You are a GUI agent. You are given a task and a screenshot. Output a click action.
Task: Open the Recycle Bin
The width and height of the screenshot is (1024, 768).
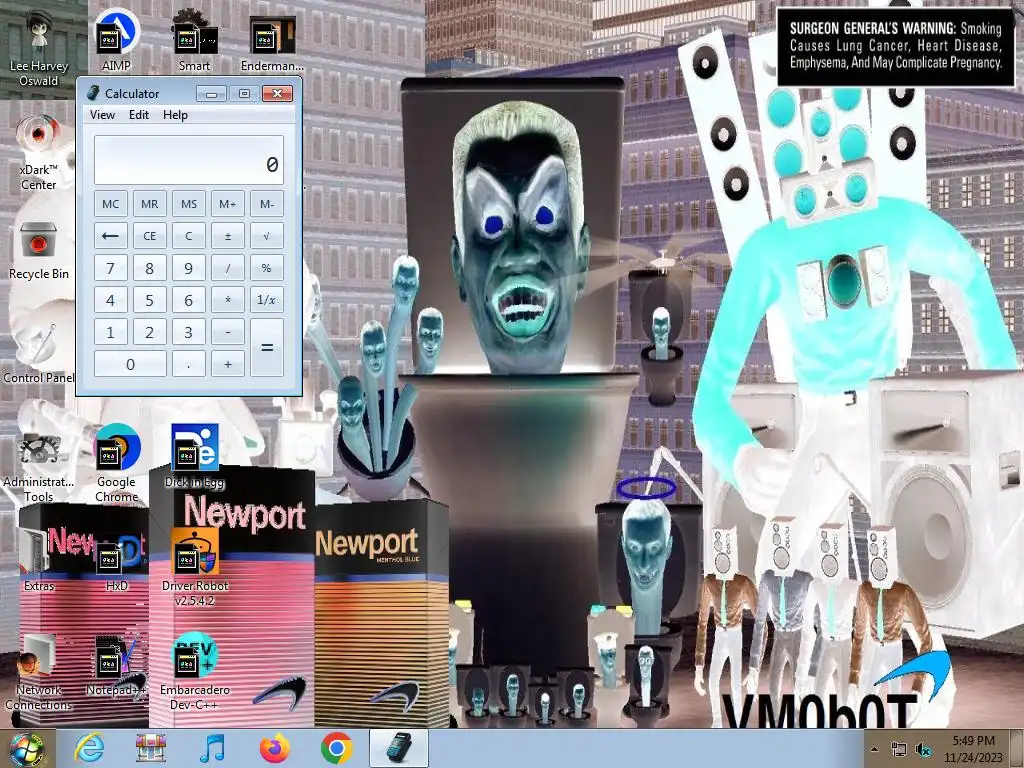click(39, 251)
